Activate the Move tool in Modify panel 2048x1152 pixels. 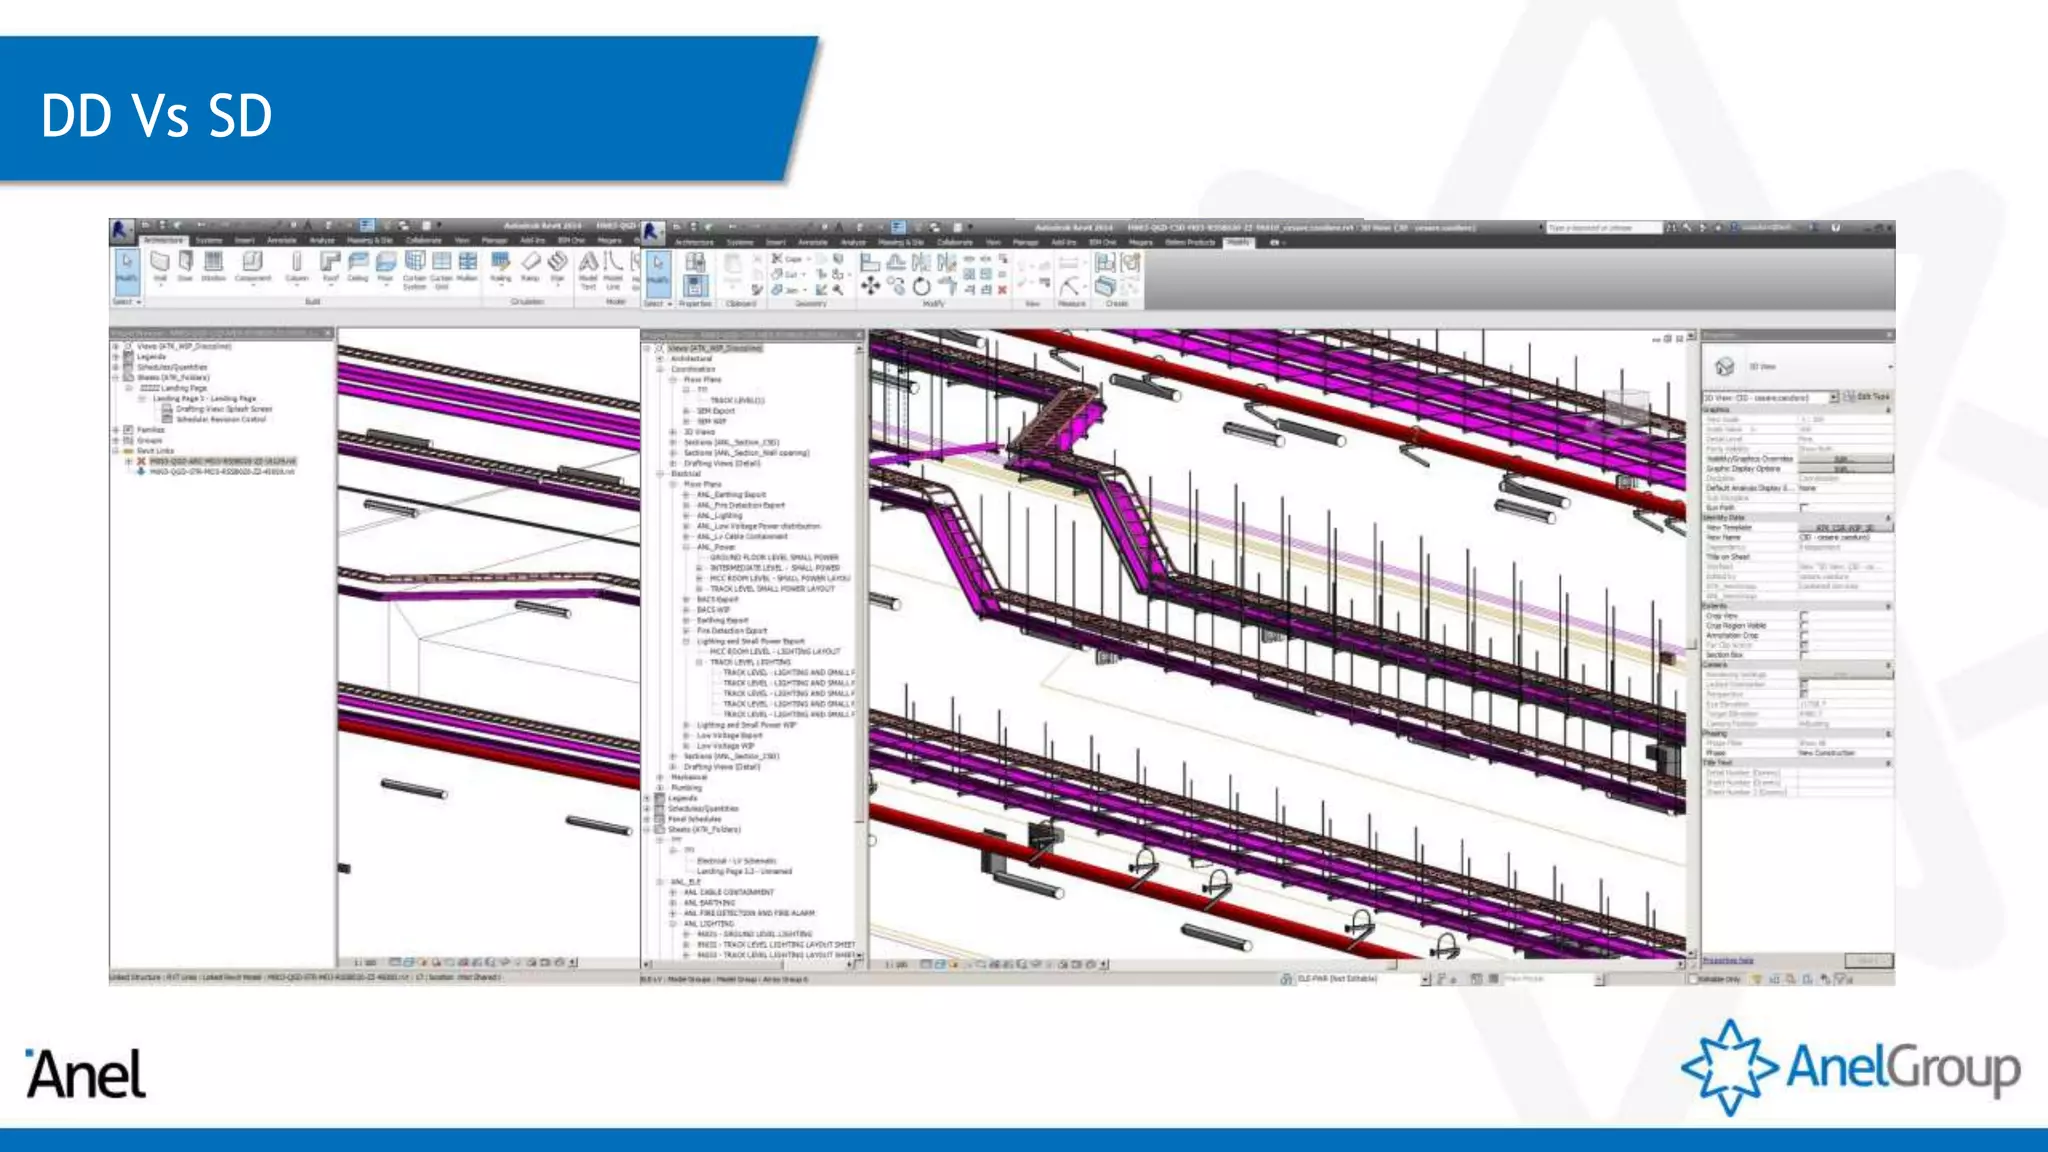click(x=870, y=287)
